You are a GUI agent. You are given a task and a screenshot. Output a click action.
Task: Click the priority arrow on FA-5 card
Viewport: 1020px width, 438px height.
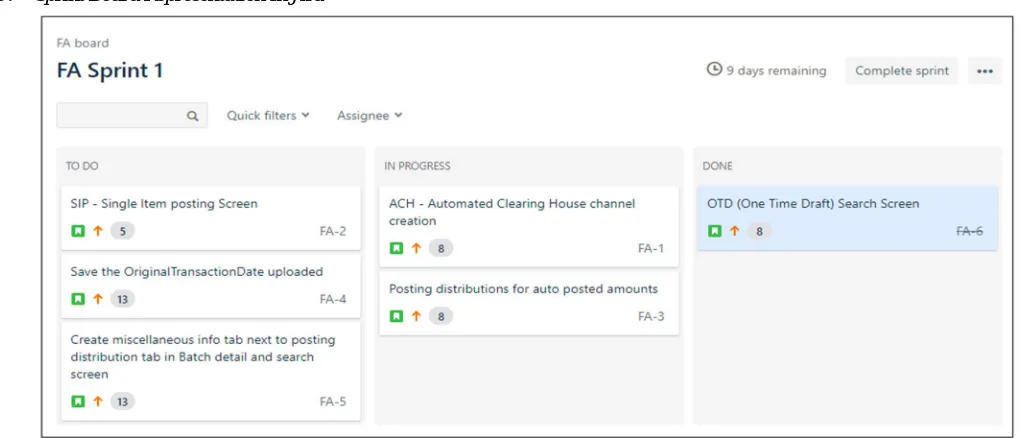pyautogui.click(x=98, y=402)
